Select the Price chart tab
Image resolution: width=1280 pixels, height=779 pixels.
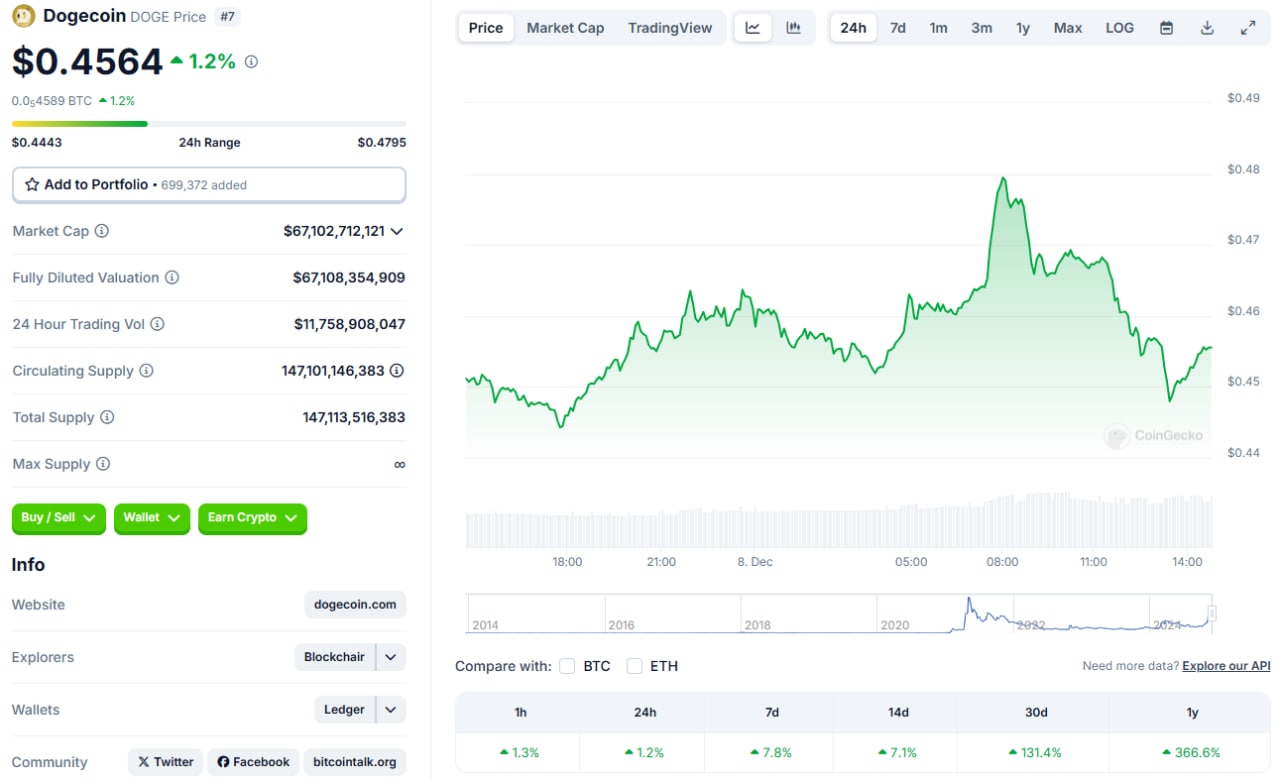coord(486,28)
